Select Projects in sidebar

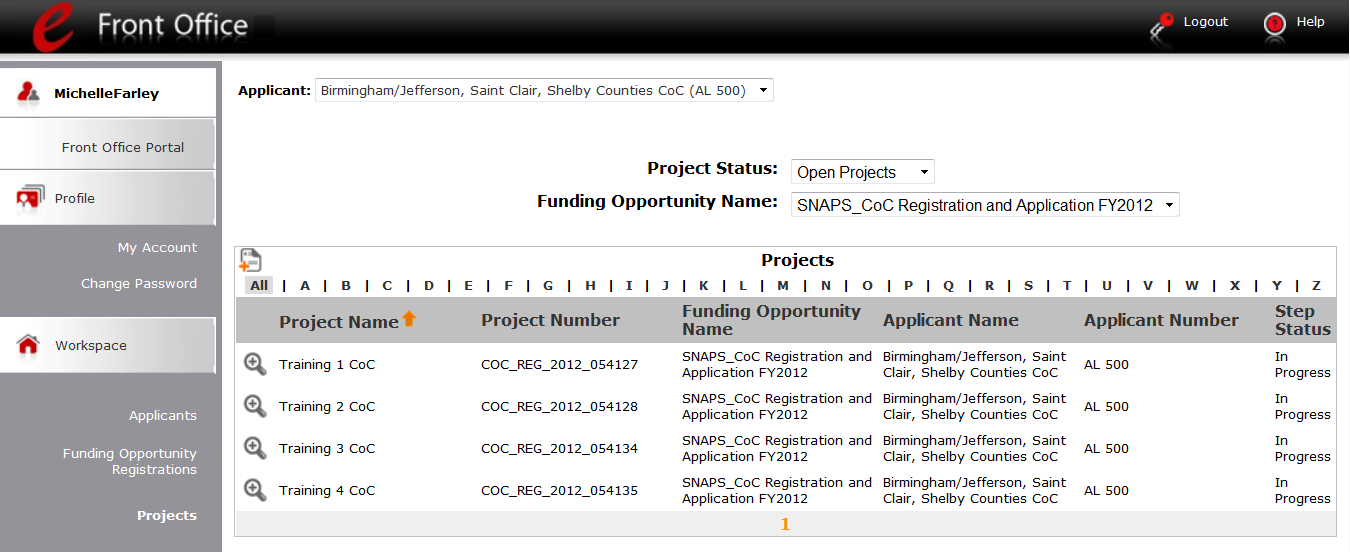point(167,515)
